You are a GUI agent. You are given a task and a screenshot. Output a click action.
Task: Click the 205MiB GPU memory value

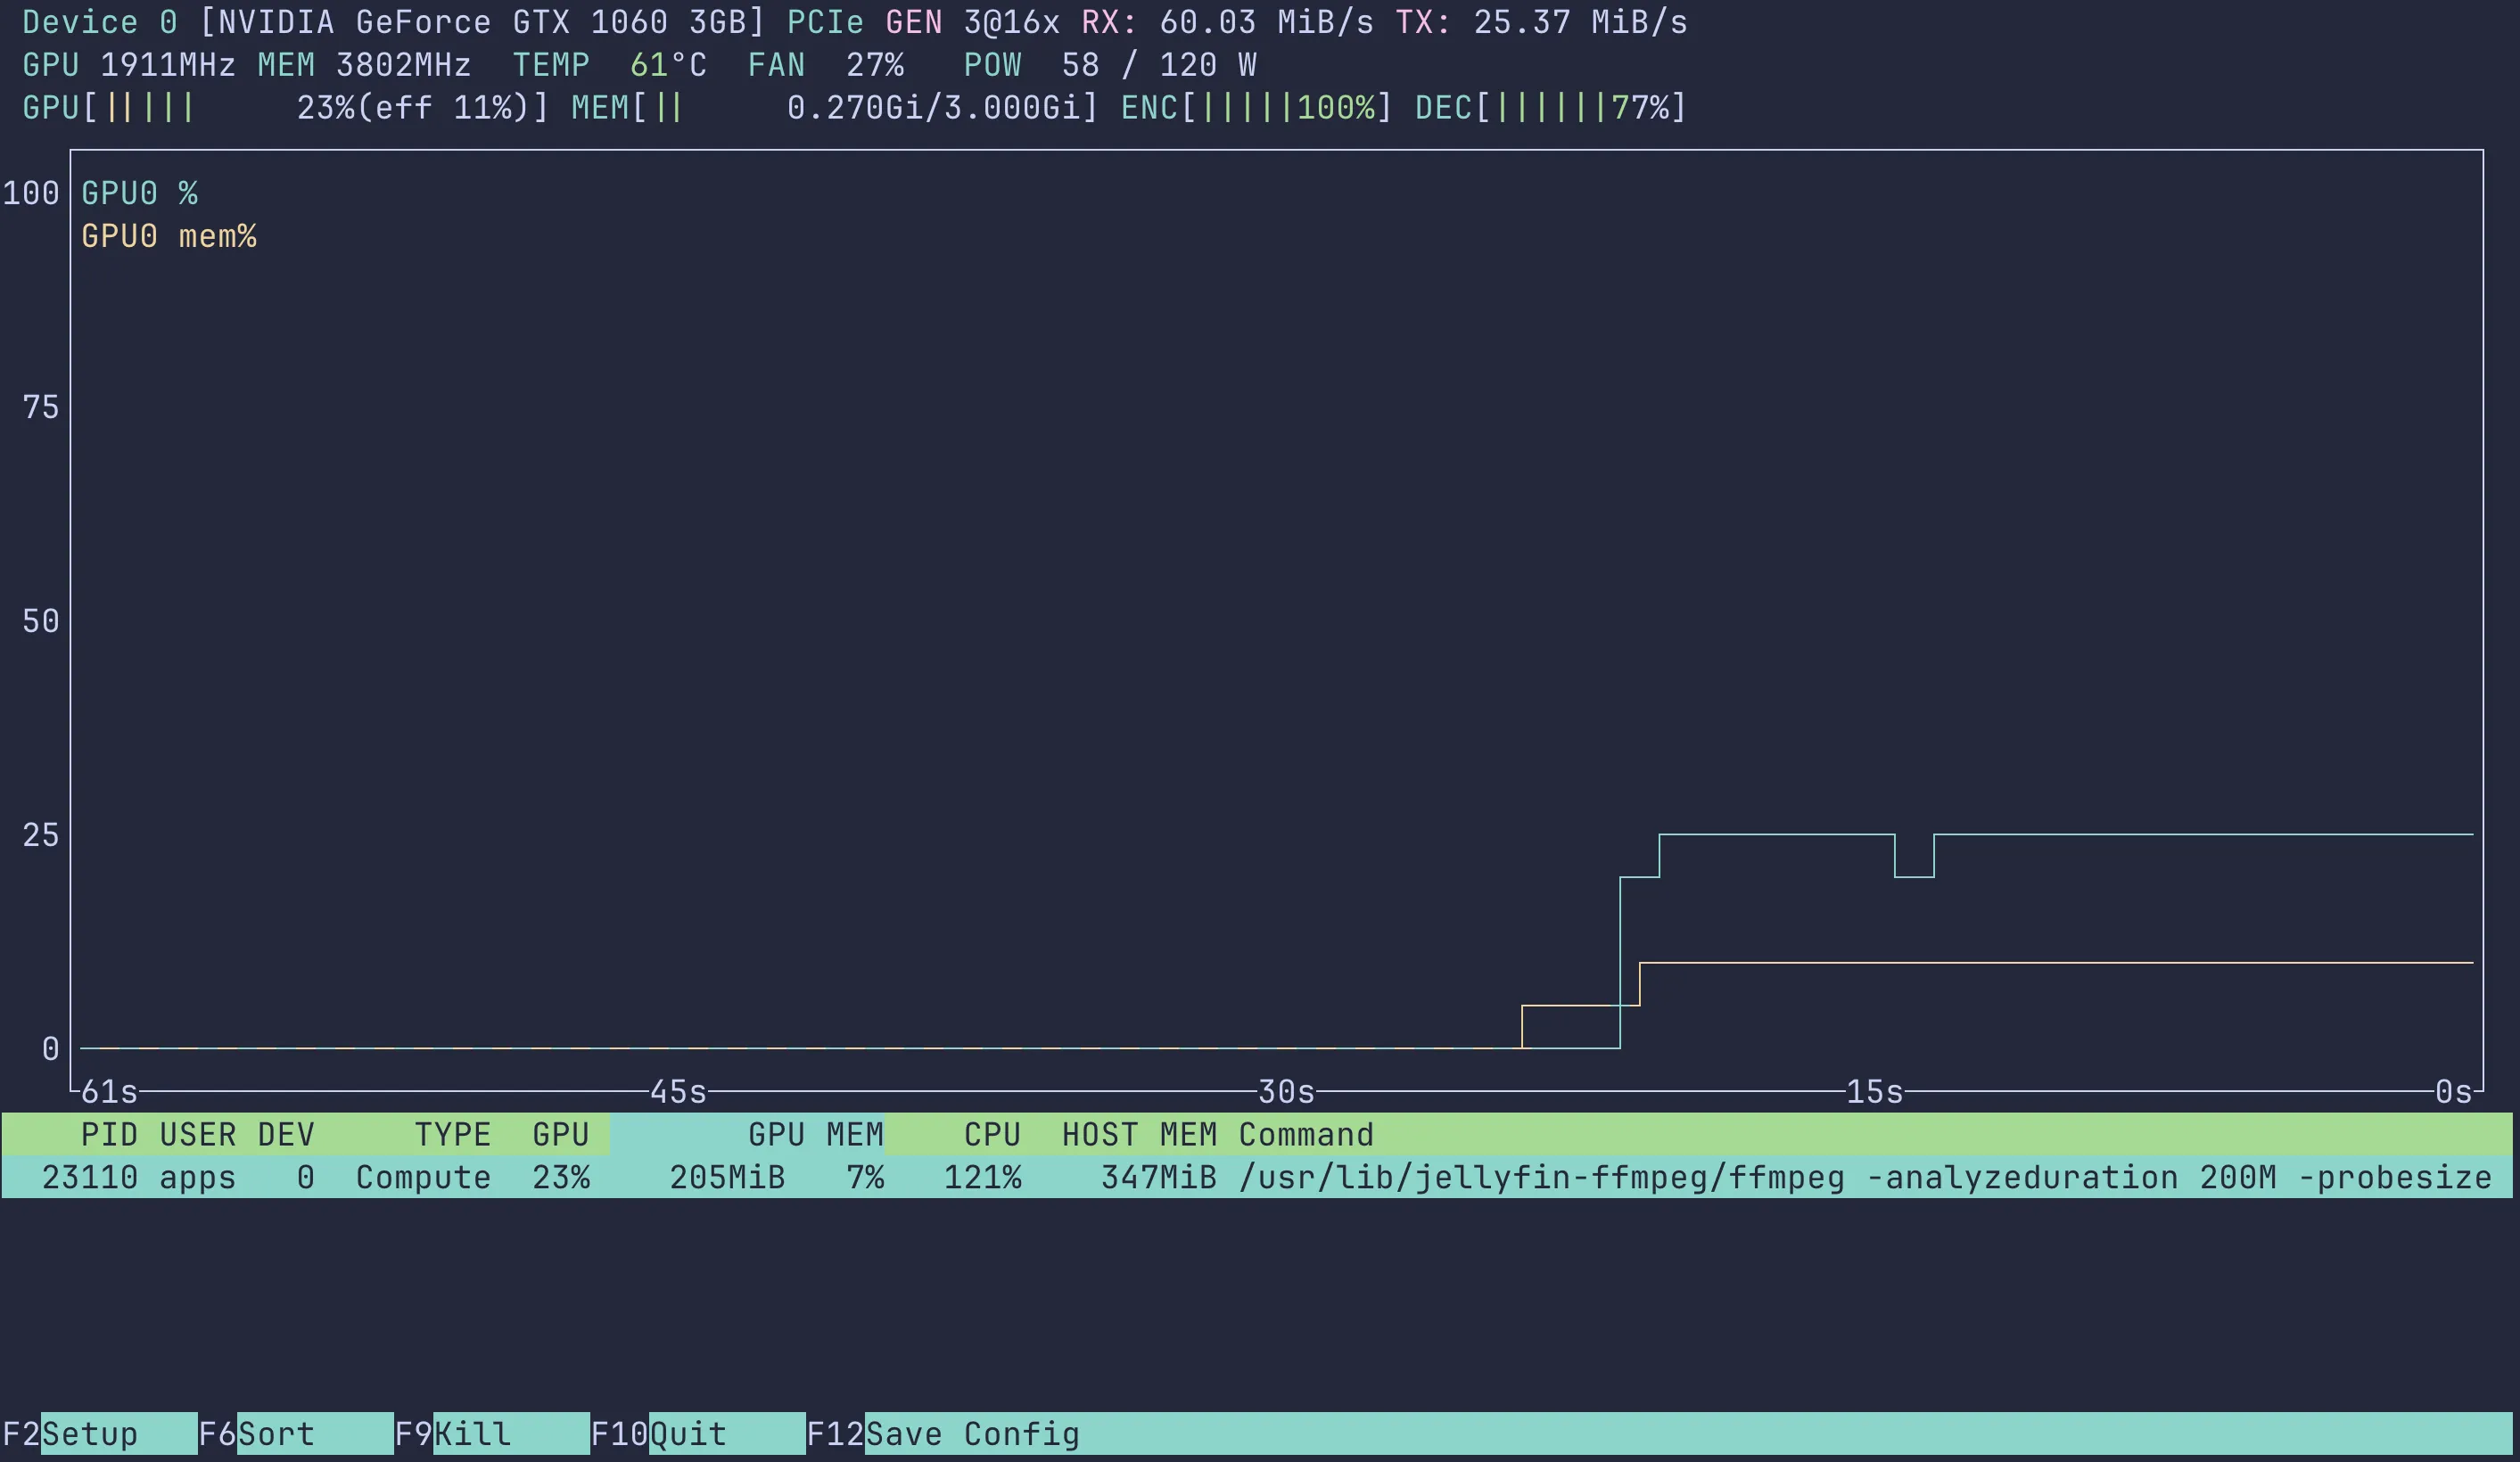[x=727, y=1177]
